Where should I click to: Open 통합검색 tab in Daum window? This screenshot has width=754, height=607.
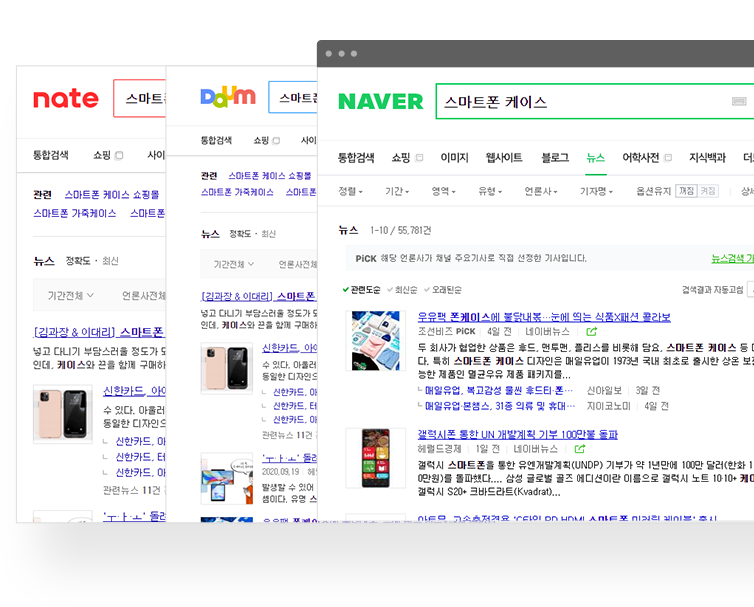[x=216, y=140]
